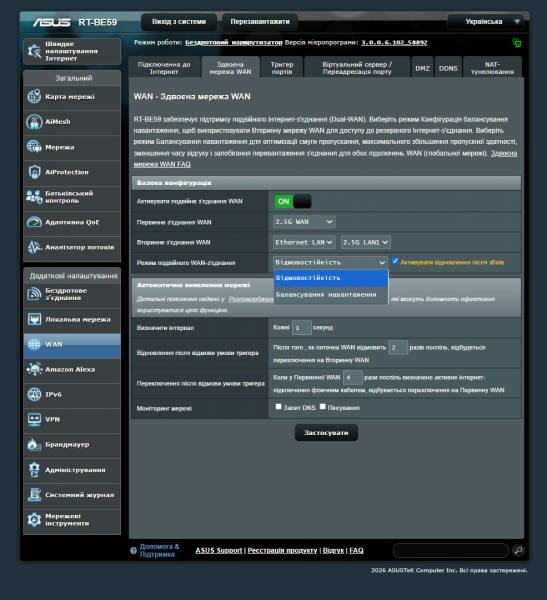Click Вихід з системи button

(x=179, y=22)
